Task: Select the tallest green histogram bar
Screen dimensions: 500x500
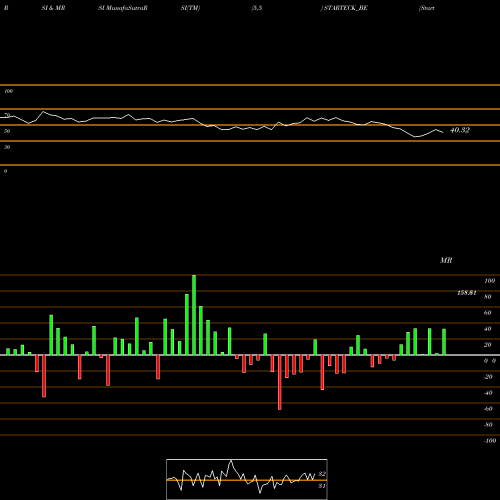Action: tap(194, 315)
